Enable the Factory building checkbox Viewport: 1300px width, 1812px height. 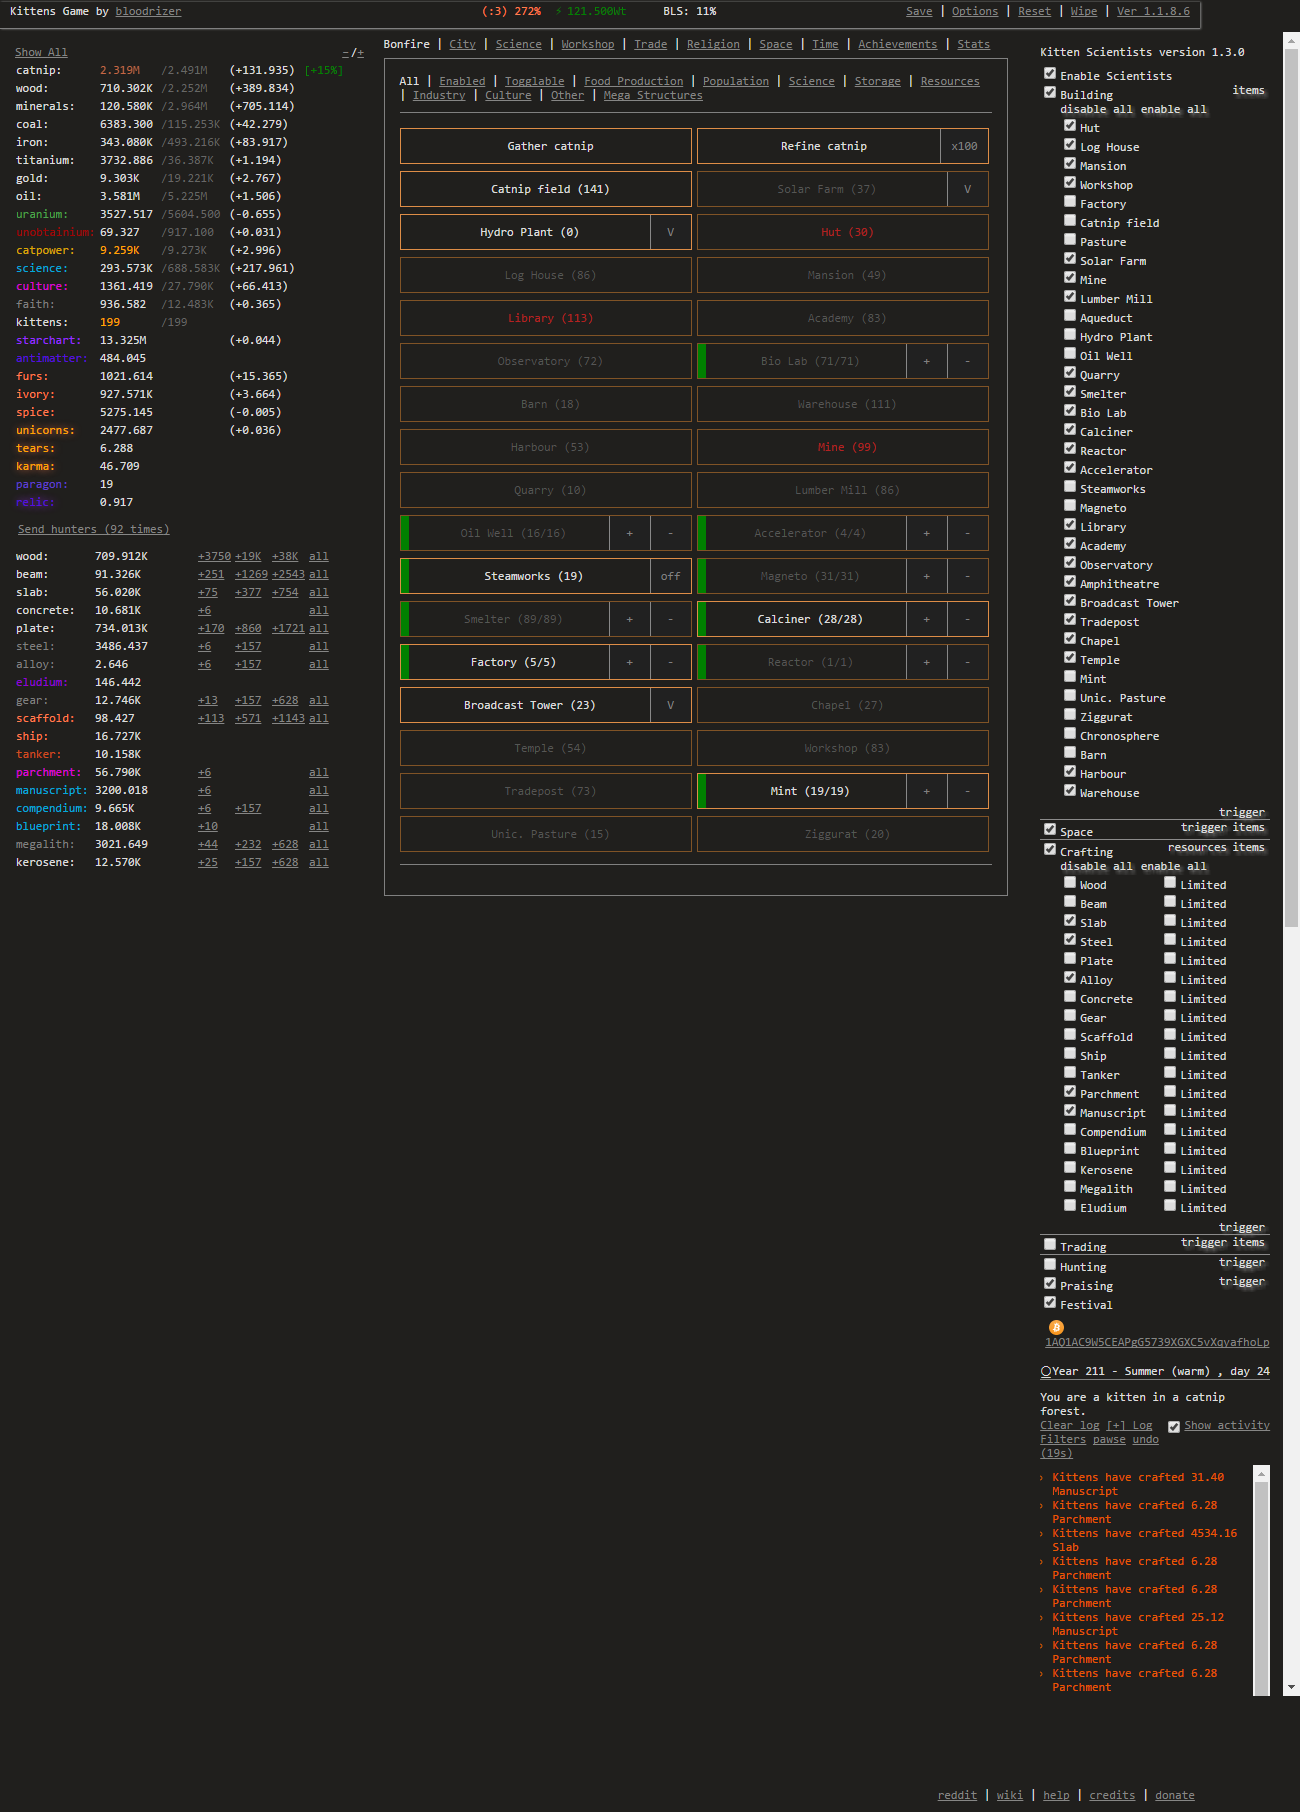[x=1070, y=202]
